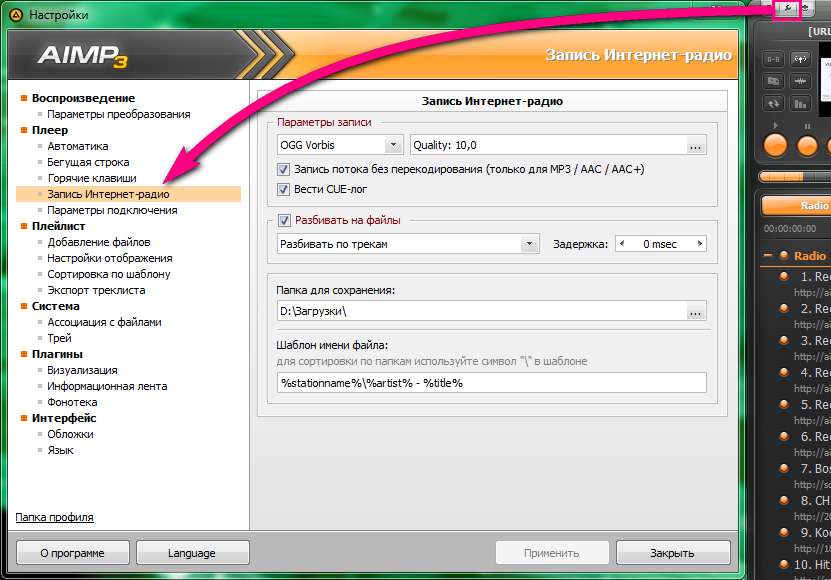831x580 pixels.
Task: Toggle the 'Вести CUE-лог' checkbox
Action: [x=284, y=189]
